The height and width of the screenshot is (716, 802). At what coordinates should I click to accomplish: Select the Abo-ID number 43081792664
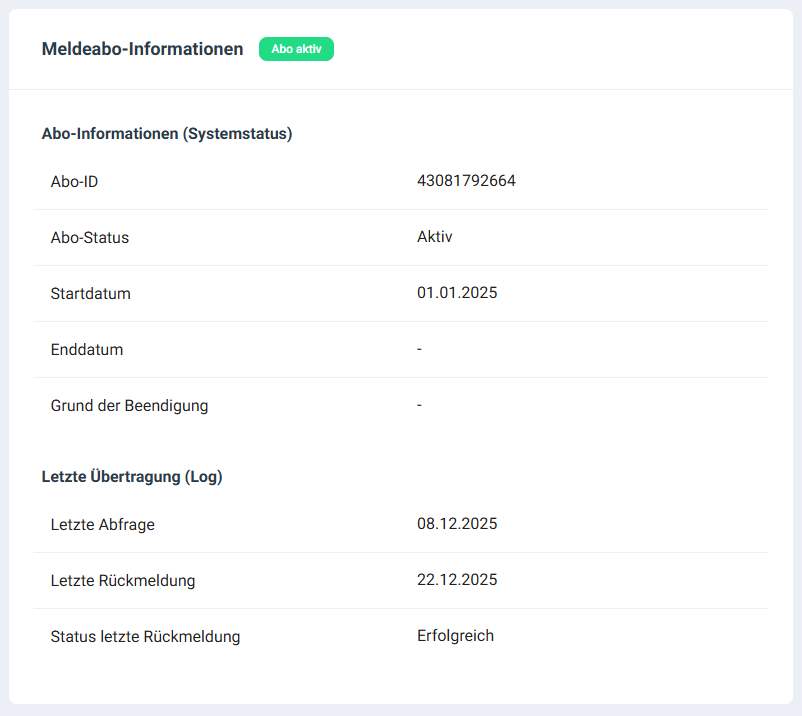point(466,181)
